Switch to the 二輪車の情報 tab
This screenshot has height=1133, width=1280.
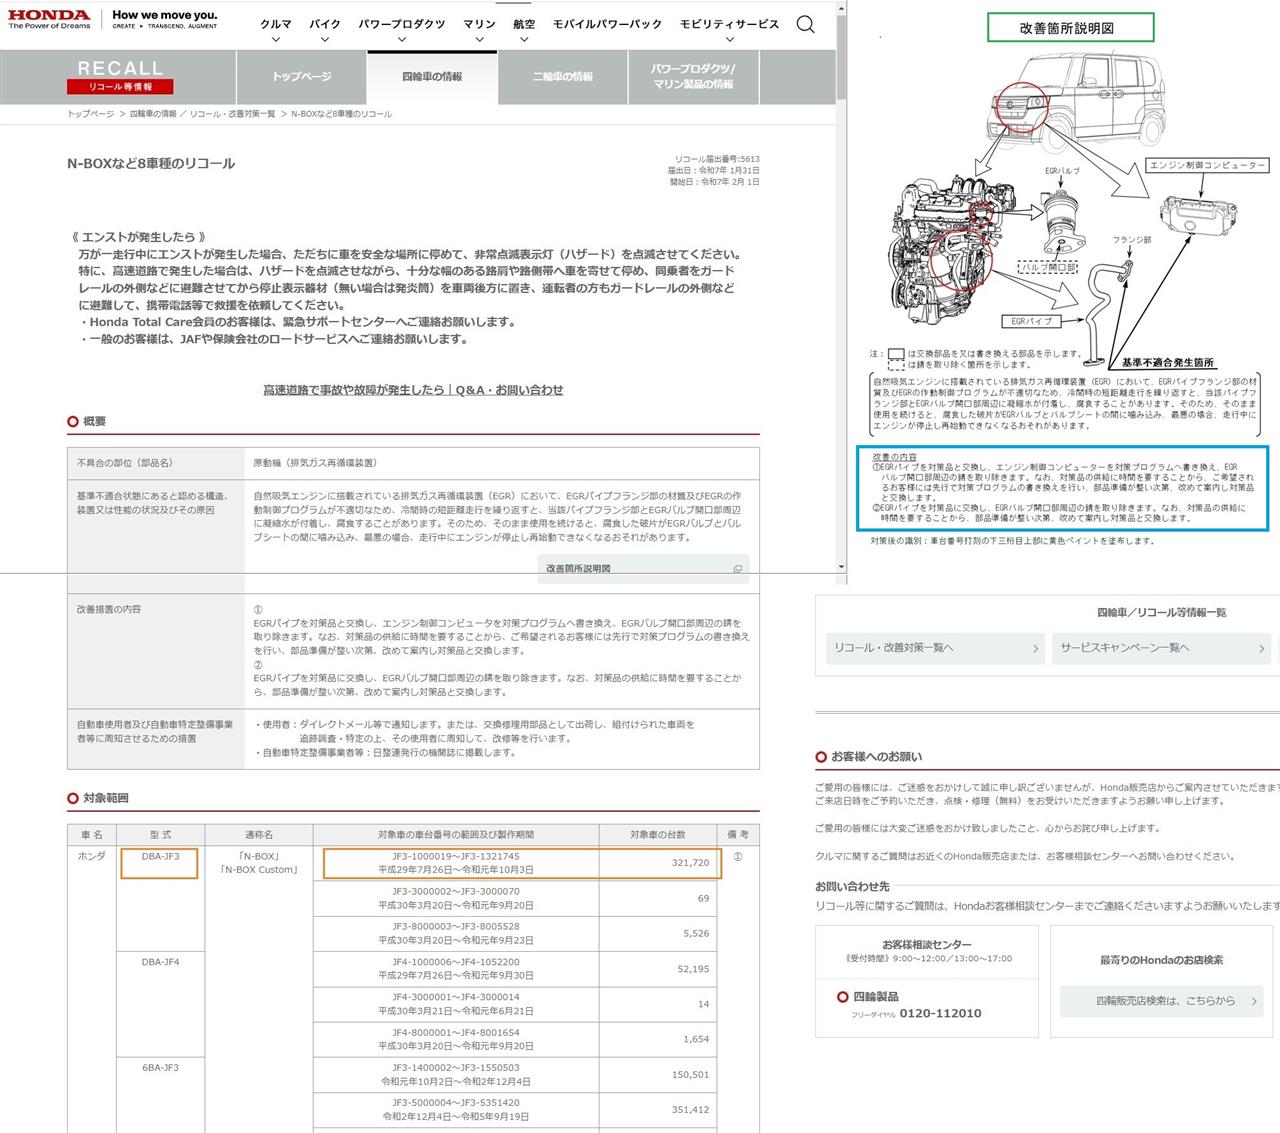coord(562,77)
